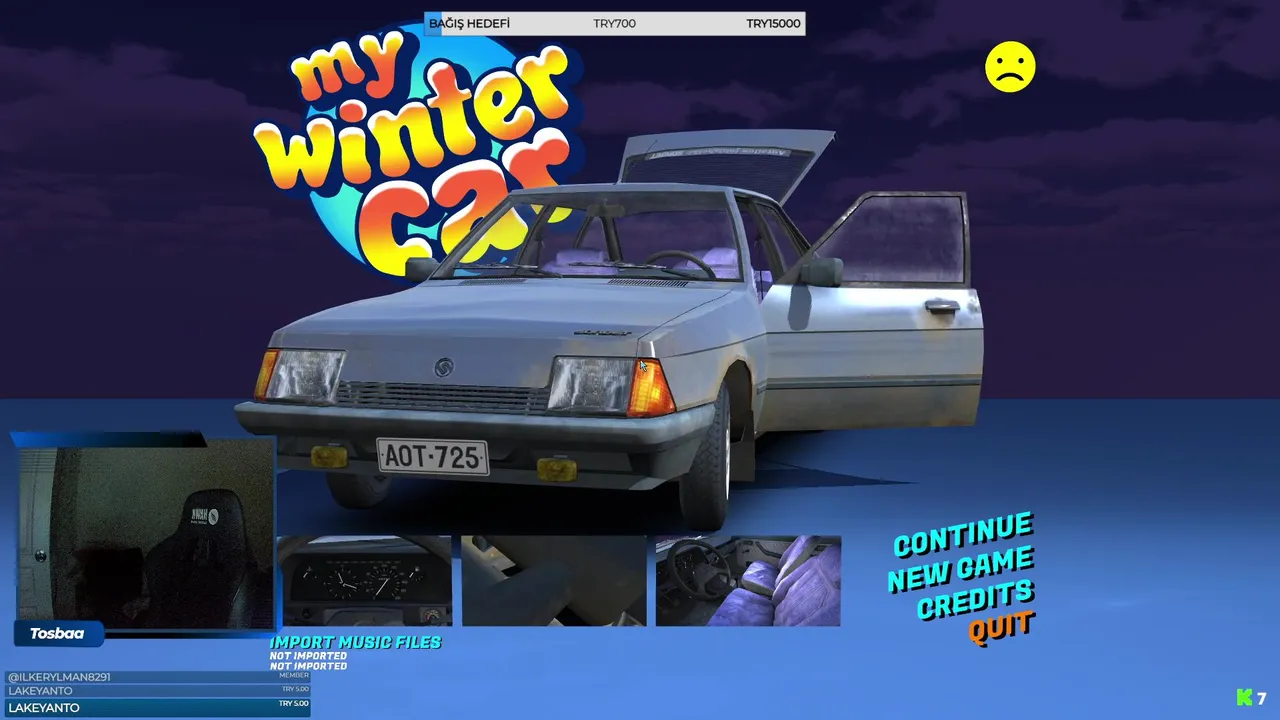The image size is (1280, 720).
Task: Click the AOT-725 license plate
Action: coord(432,457)
